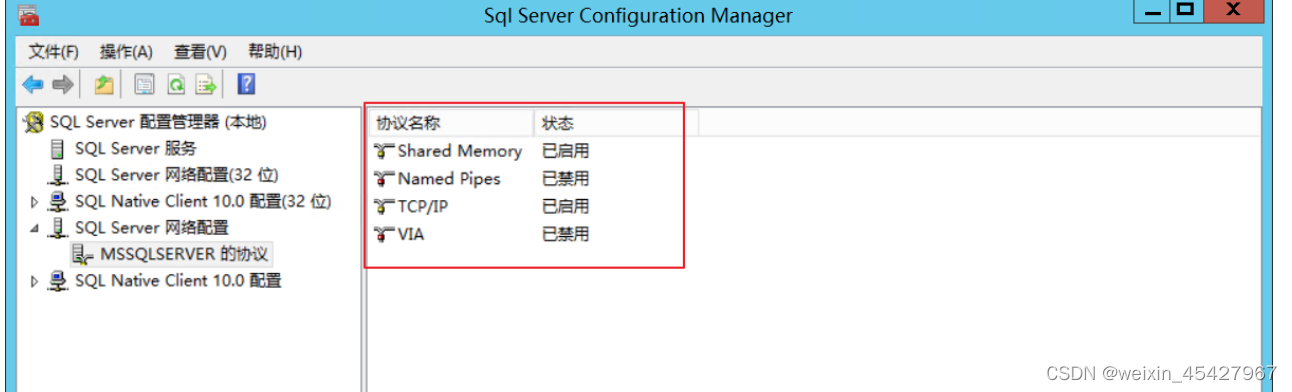
Task: Click the Back arrow toolbar icon
Action: pyautogui.click(x=32, y=85)
